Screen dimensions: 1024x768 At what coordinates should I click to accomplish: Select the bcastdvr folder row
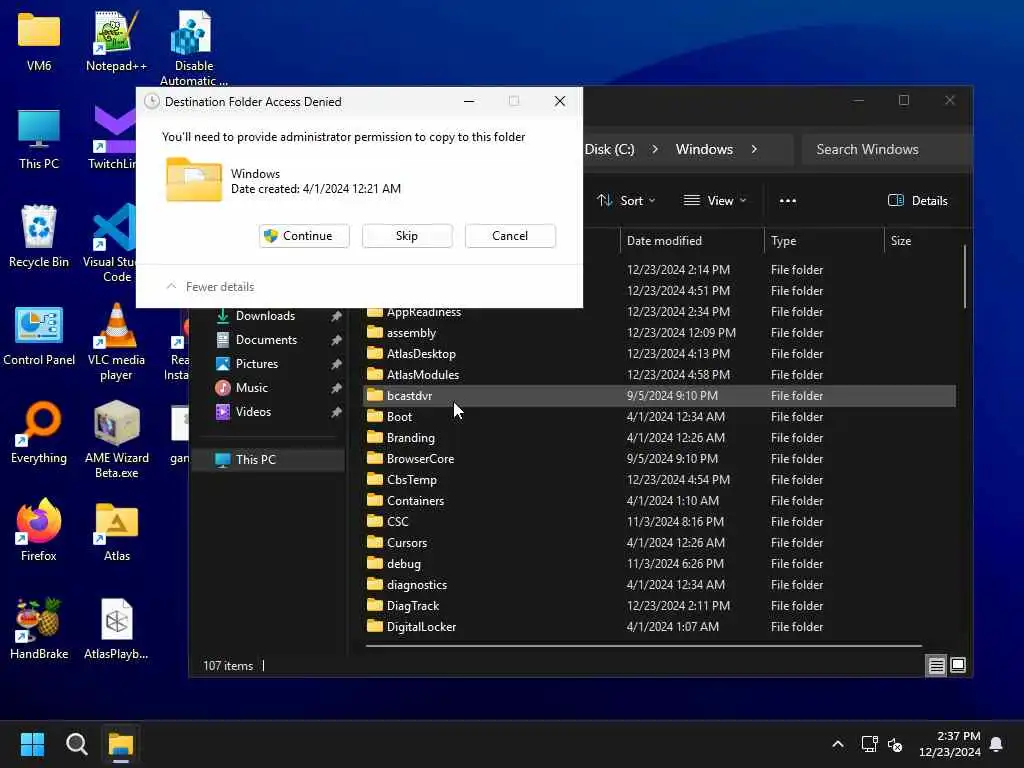(660, 396)
